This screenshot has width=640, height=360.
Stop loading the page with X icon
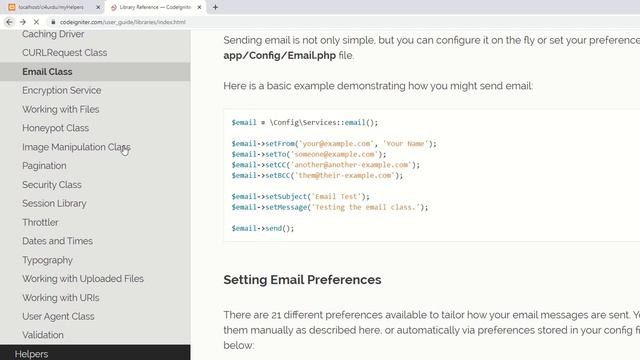(x=36, y=22)
